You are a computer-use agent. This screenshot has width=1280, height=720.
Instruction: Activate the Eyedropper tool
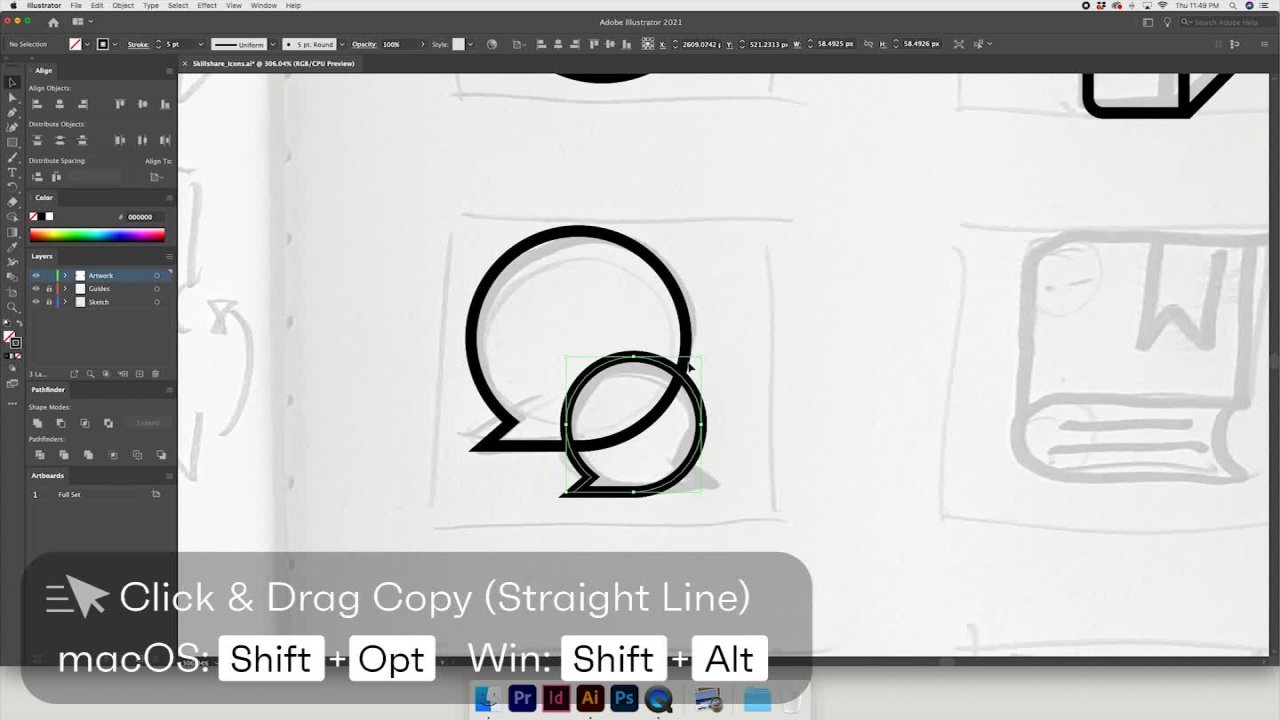pyautogui.click(x=12, y=247)
